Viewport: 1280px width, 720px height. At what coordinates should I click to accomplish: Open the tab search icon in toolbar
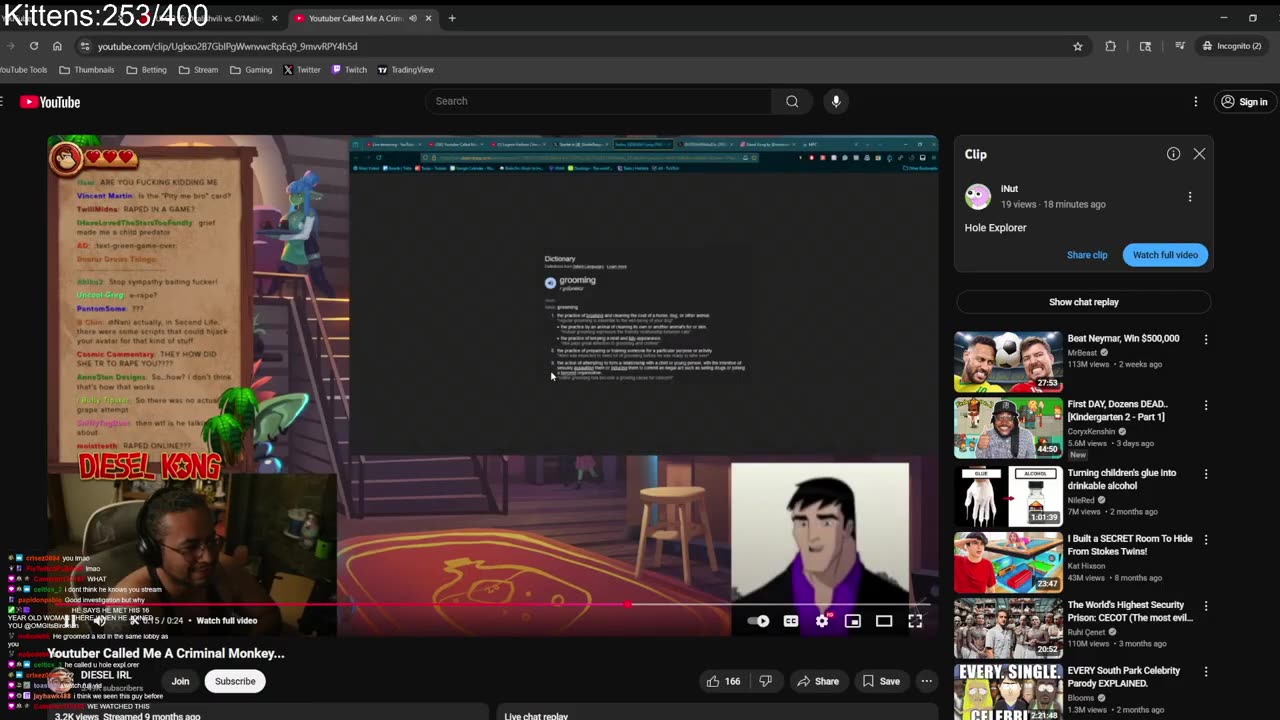[1145, 46]
